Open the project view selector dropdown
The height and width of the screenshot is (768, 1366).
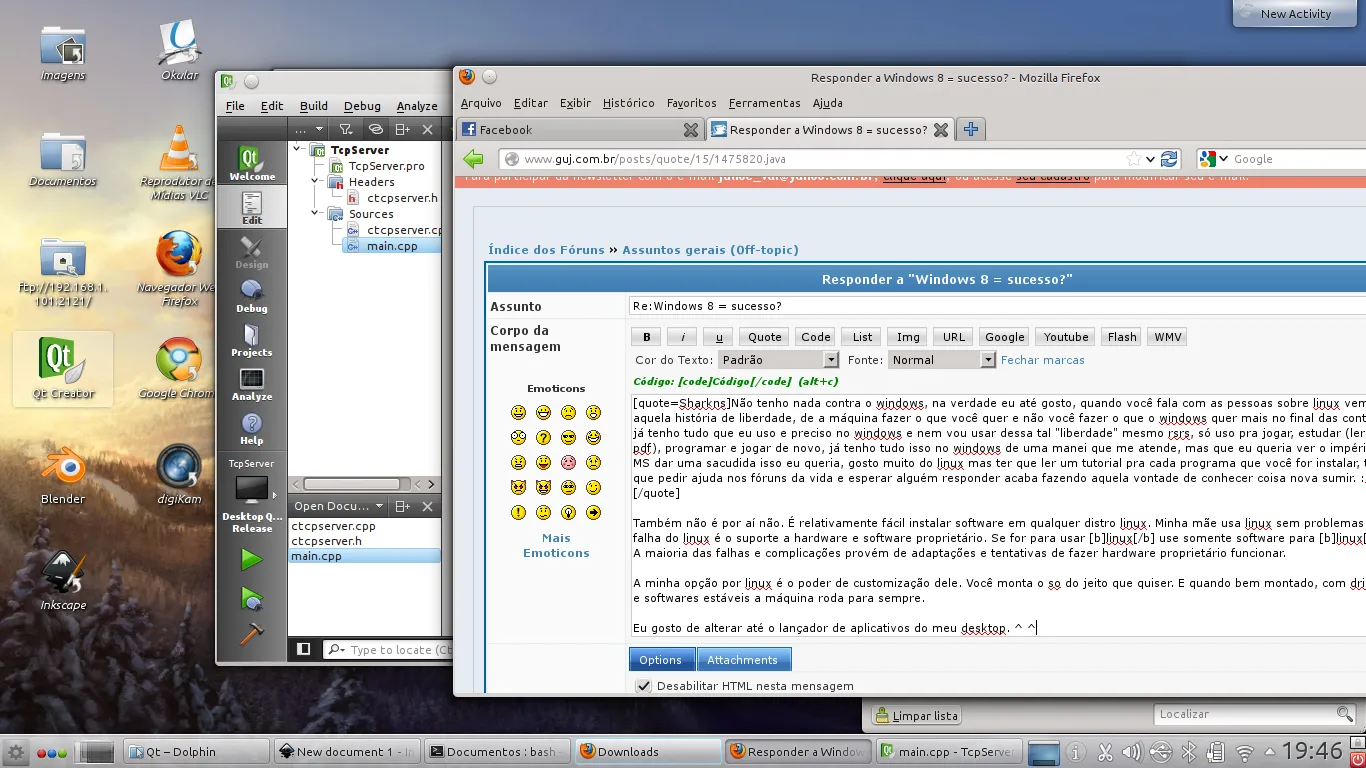pyautogui.click(x=310, y=129)
